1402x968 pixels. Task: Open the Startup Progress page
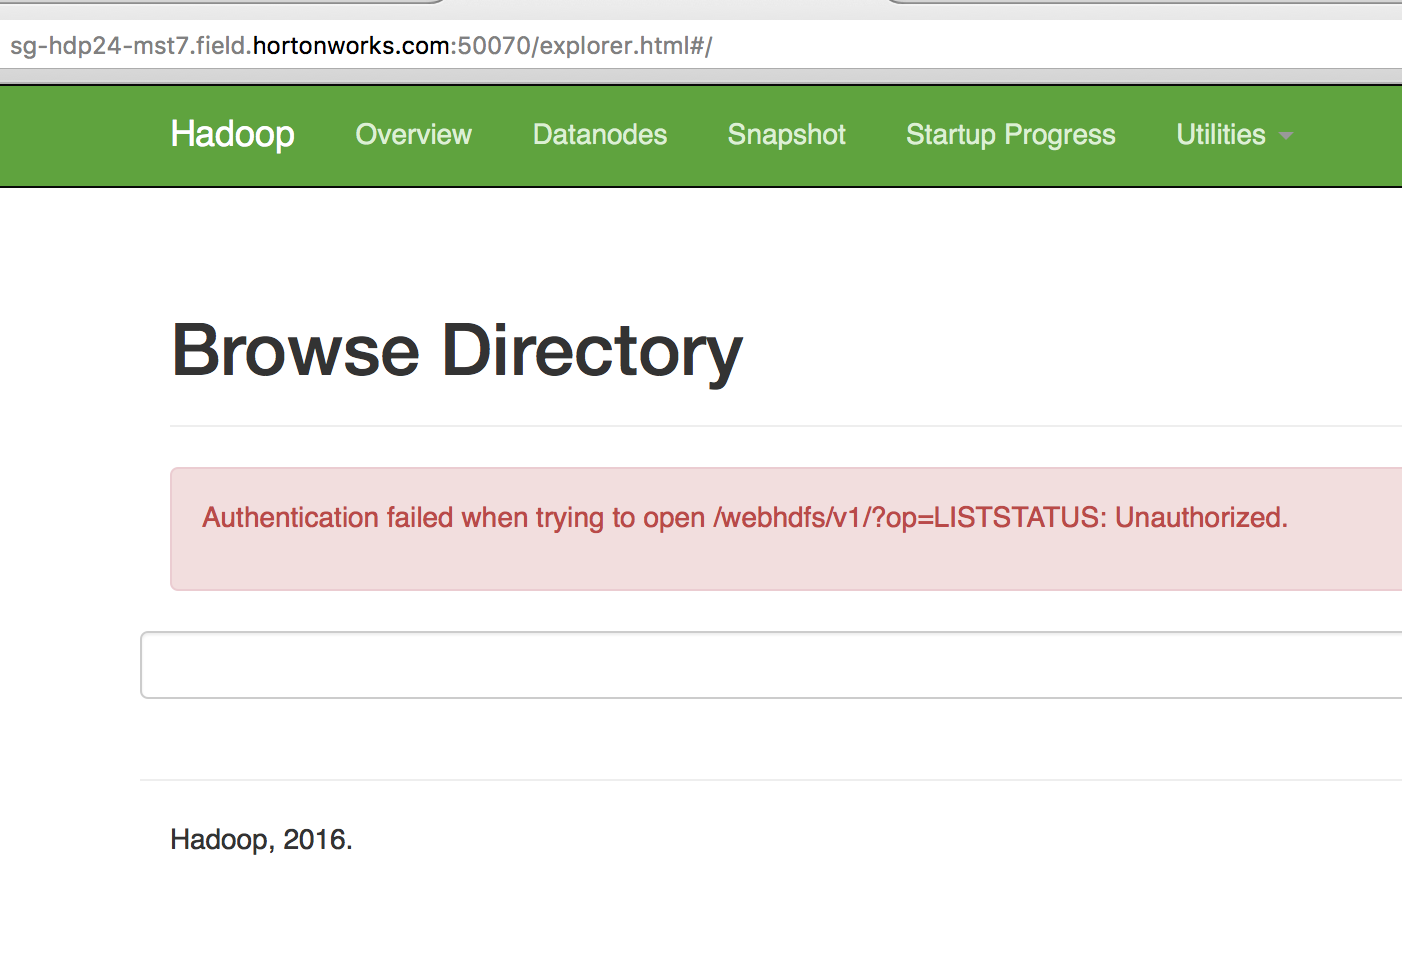tap(1010, 134)
